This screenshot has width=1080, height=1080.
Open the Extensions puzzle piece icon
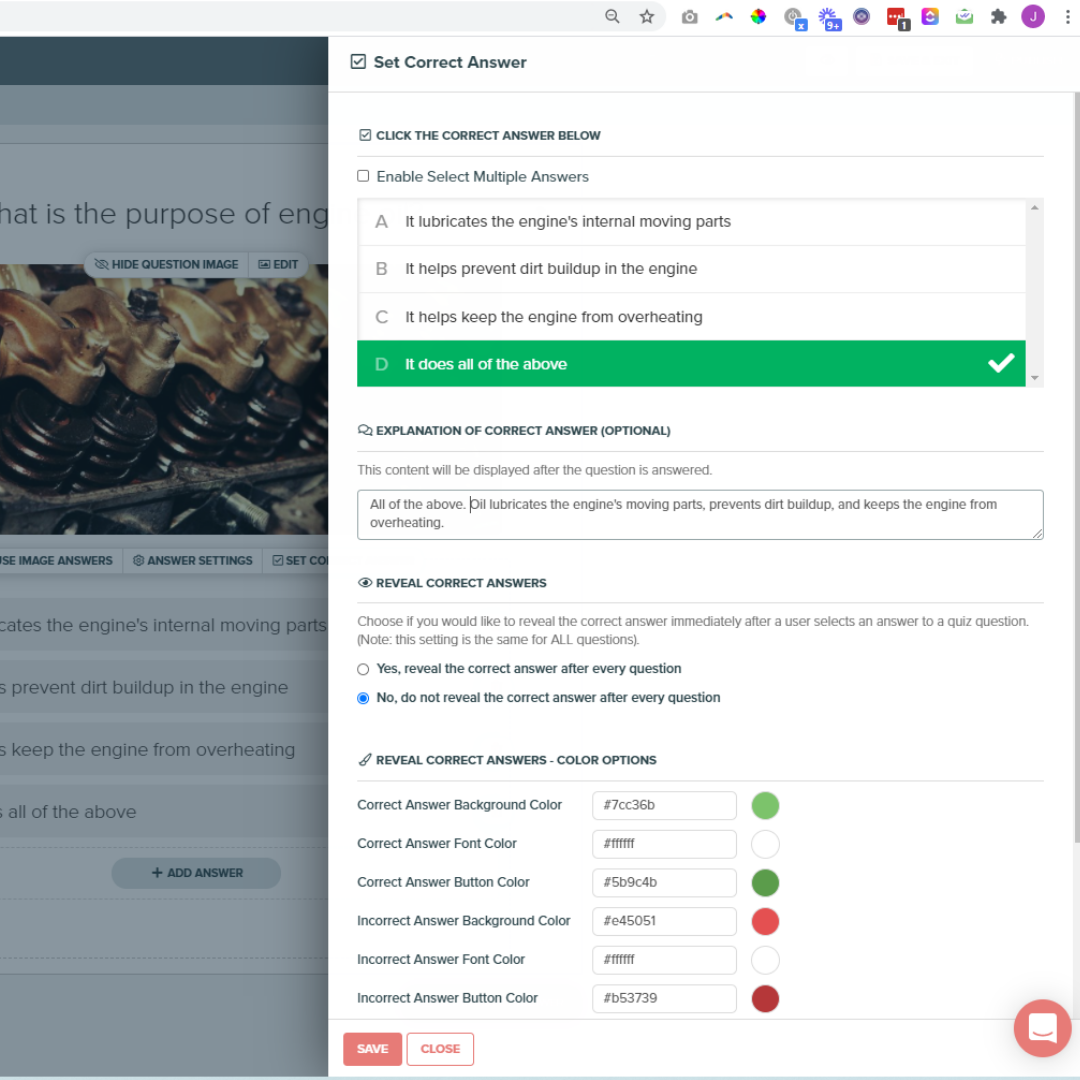tap(998, 17)
